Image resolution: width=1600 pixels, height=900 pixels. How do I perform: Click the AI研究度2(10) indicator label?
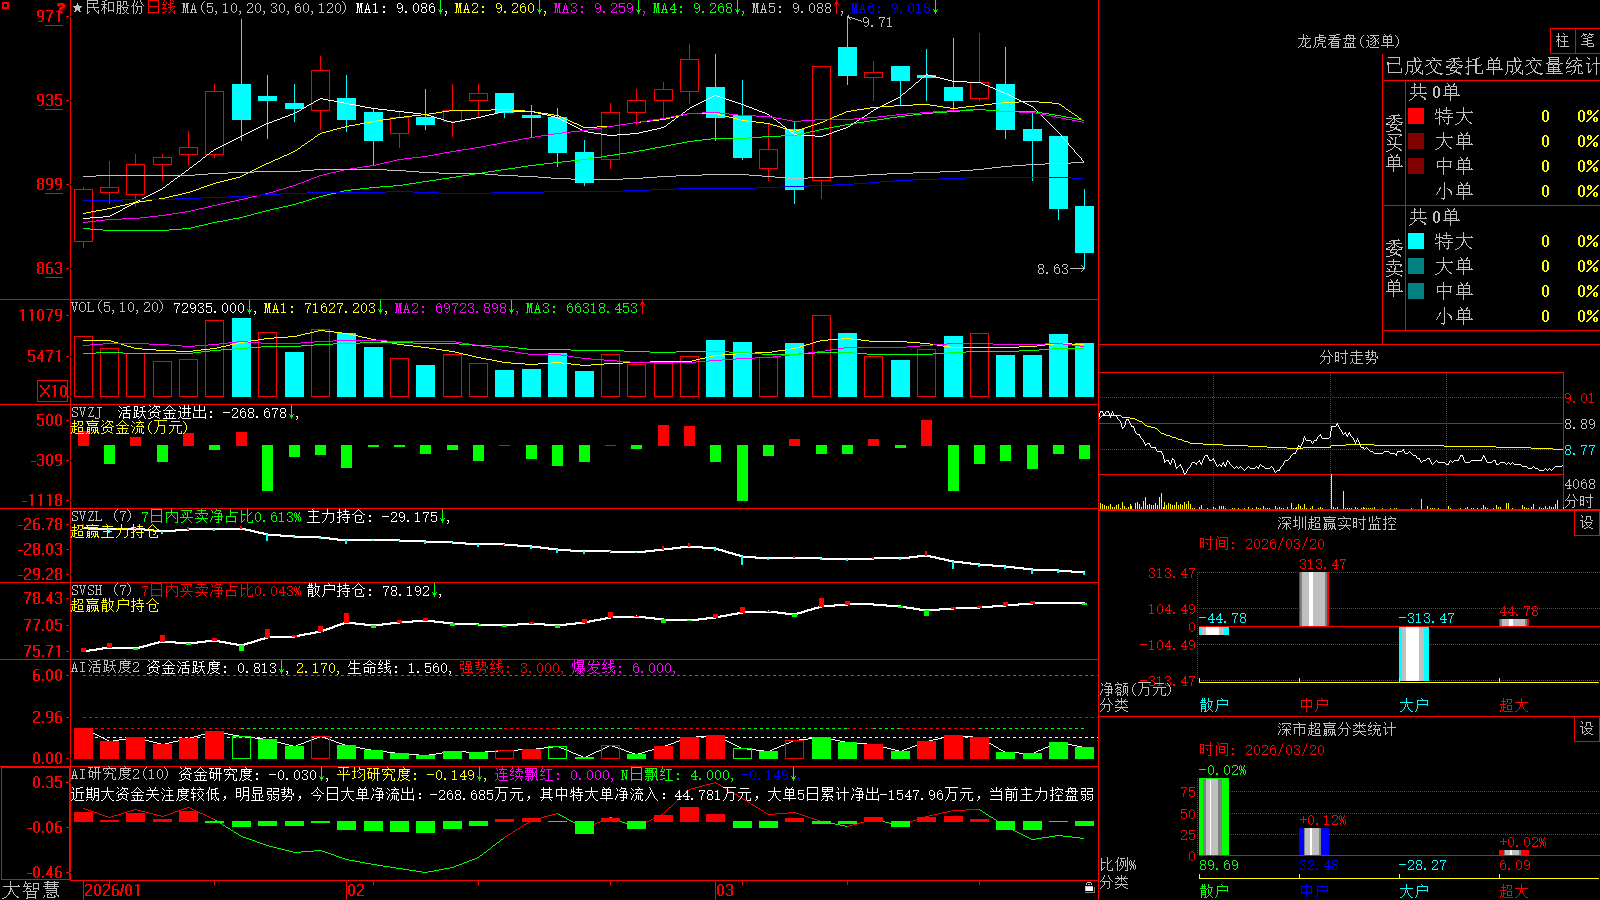coord(120,774)
